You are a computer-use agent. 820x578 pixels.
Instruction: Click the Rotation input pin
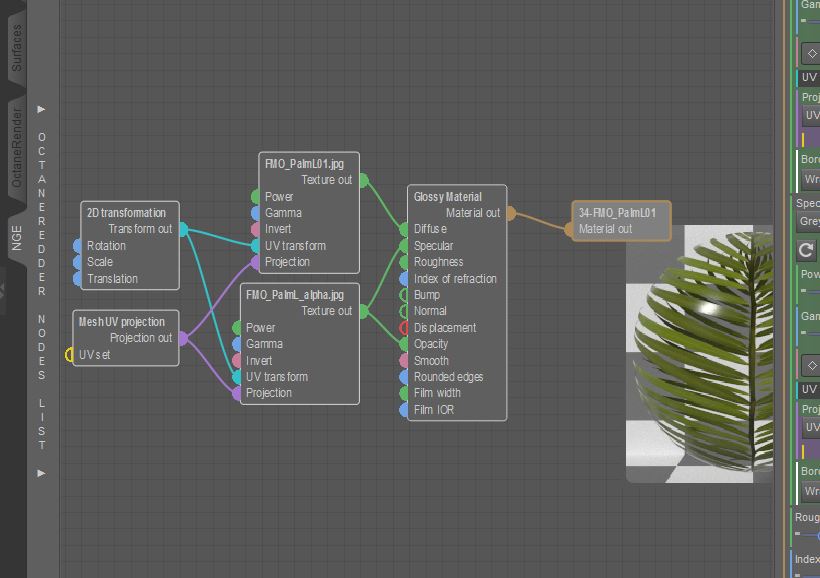(x=77, y=245)
